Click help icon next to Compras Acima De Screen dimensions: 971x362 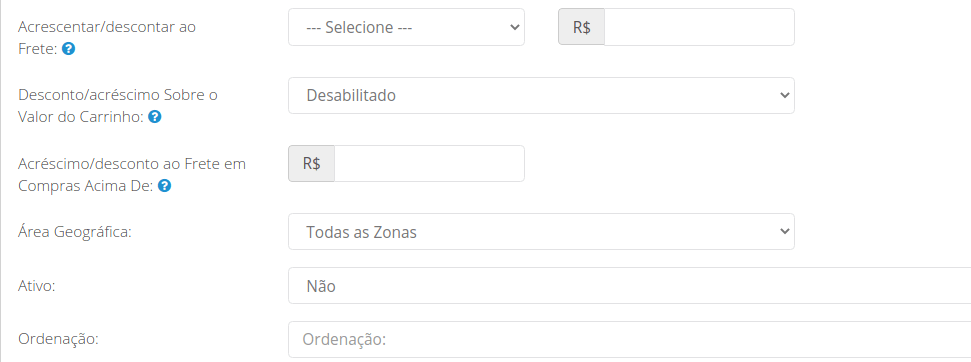[x=164, y=186]
